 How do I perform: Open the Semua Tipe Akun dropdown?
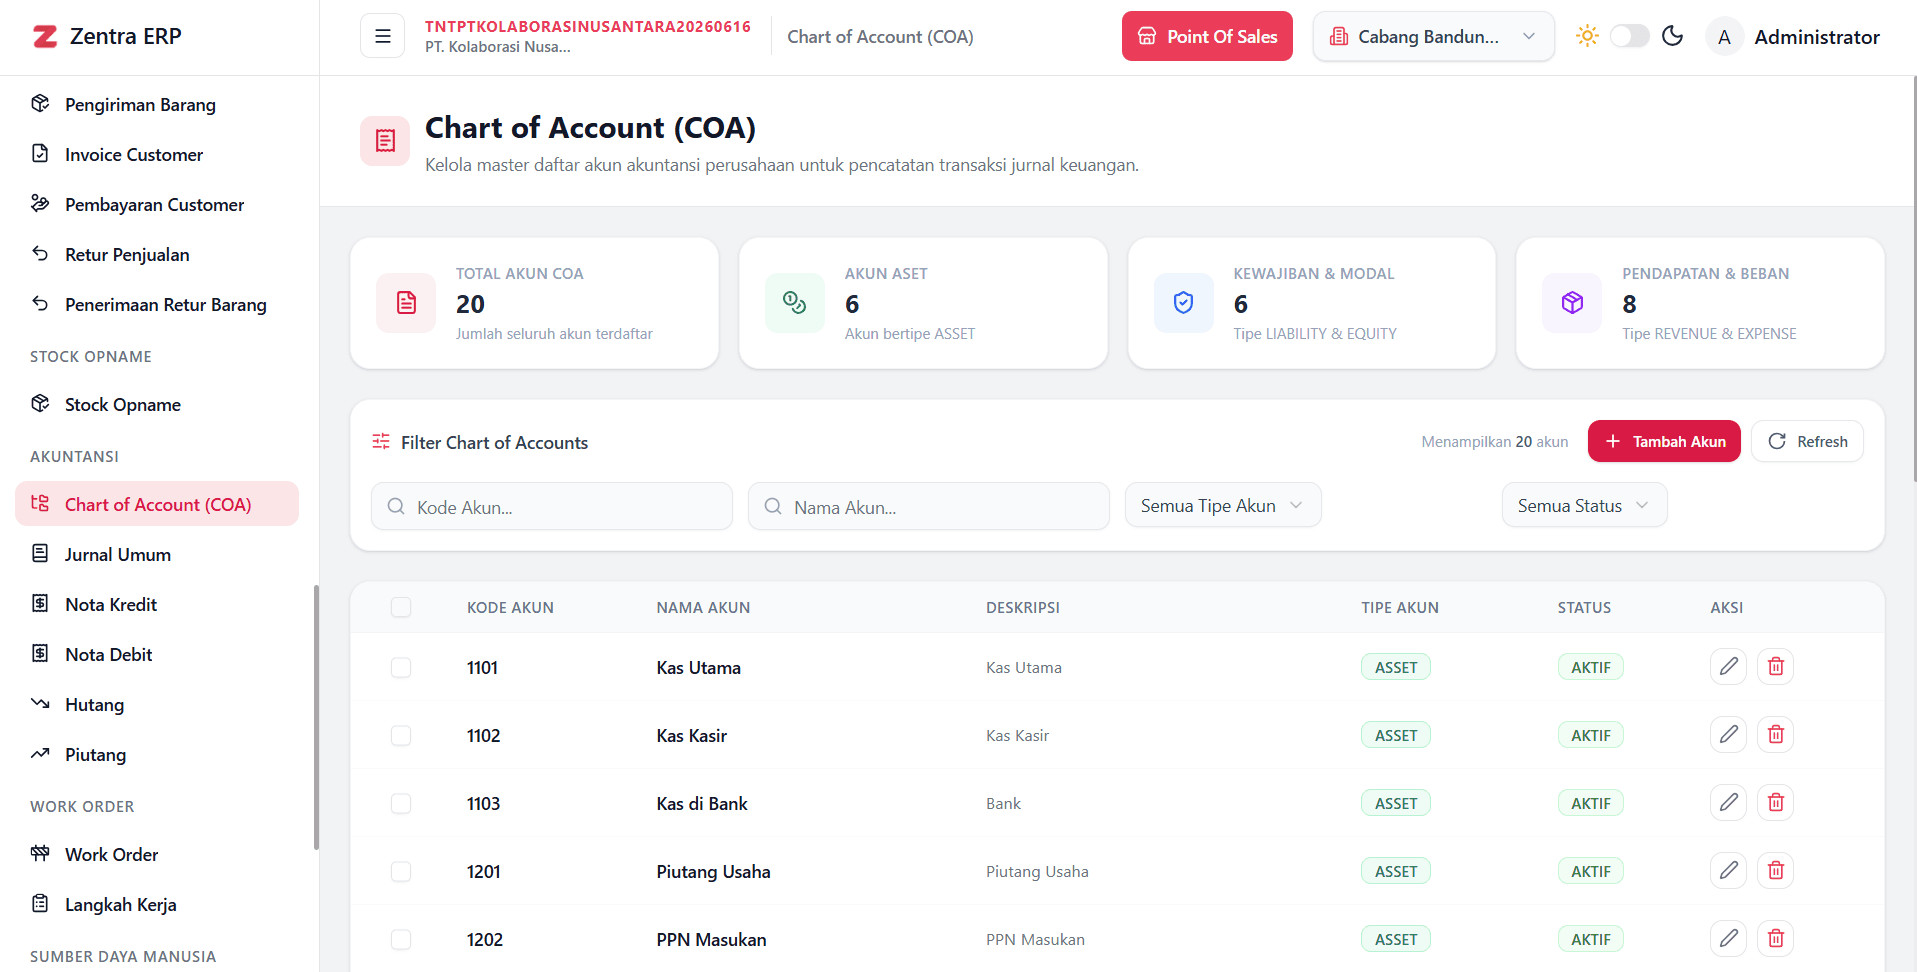pyautogui.click(x=1223, y=505)
